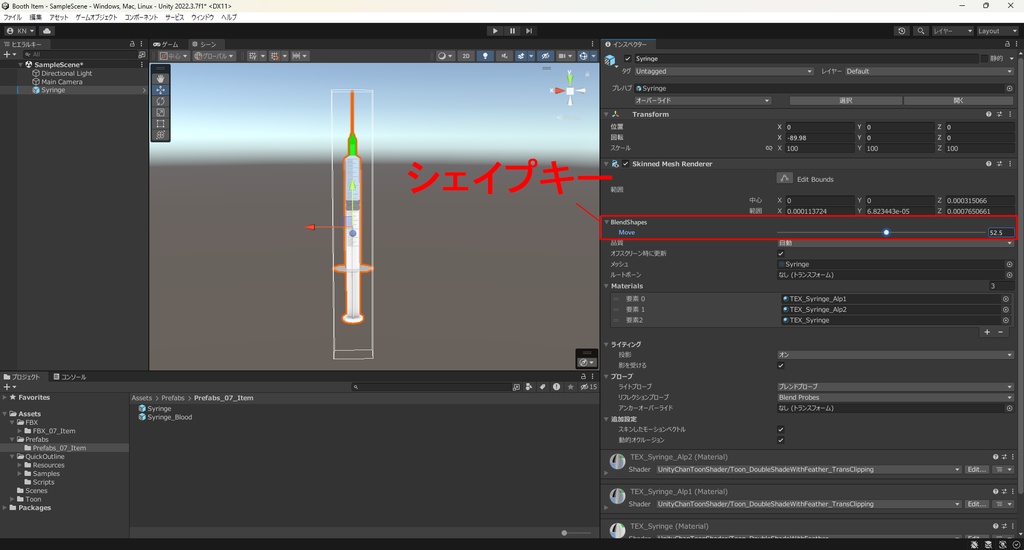The height and width of the screenshot is (550, 1024).
Task: Open presets for Skinned Mesh Renderer
Action: (x=999, y=164)
